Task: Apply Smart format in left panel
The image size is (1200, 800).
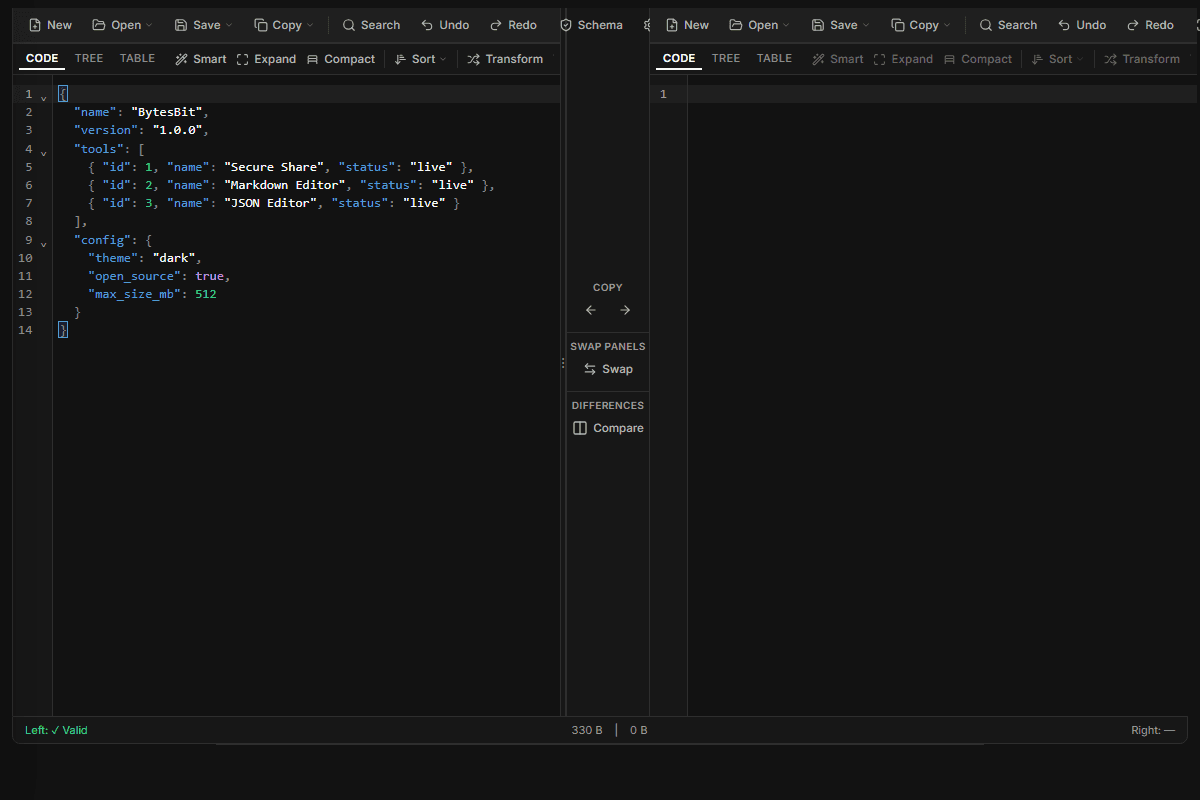Action: [201, 59]
